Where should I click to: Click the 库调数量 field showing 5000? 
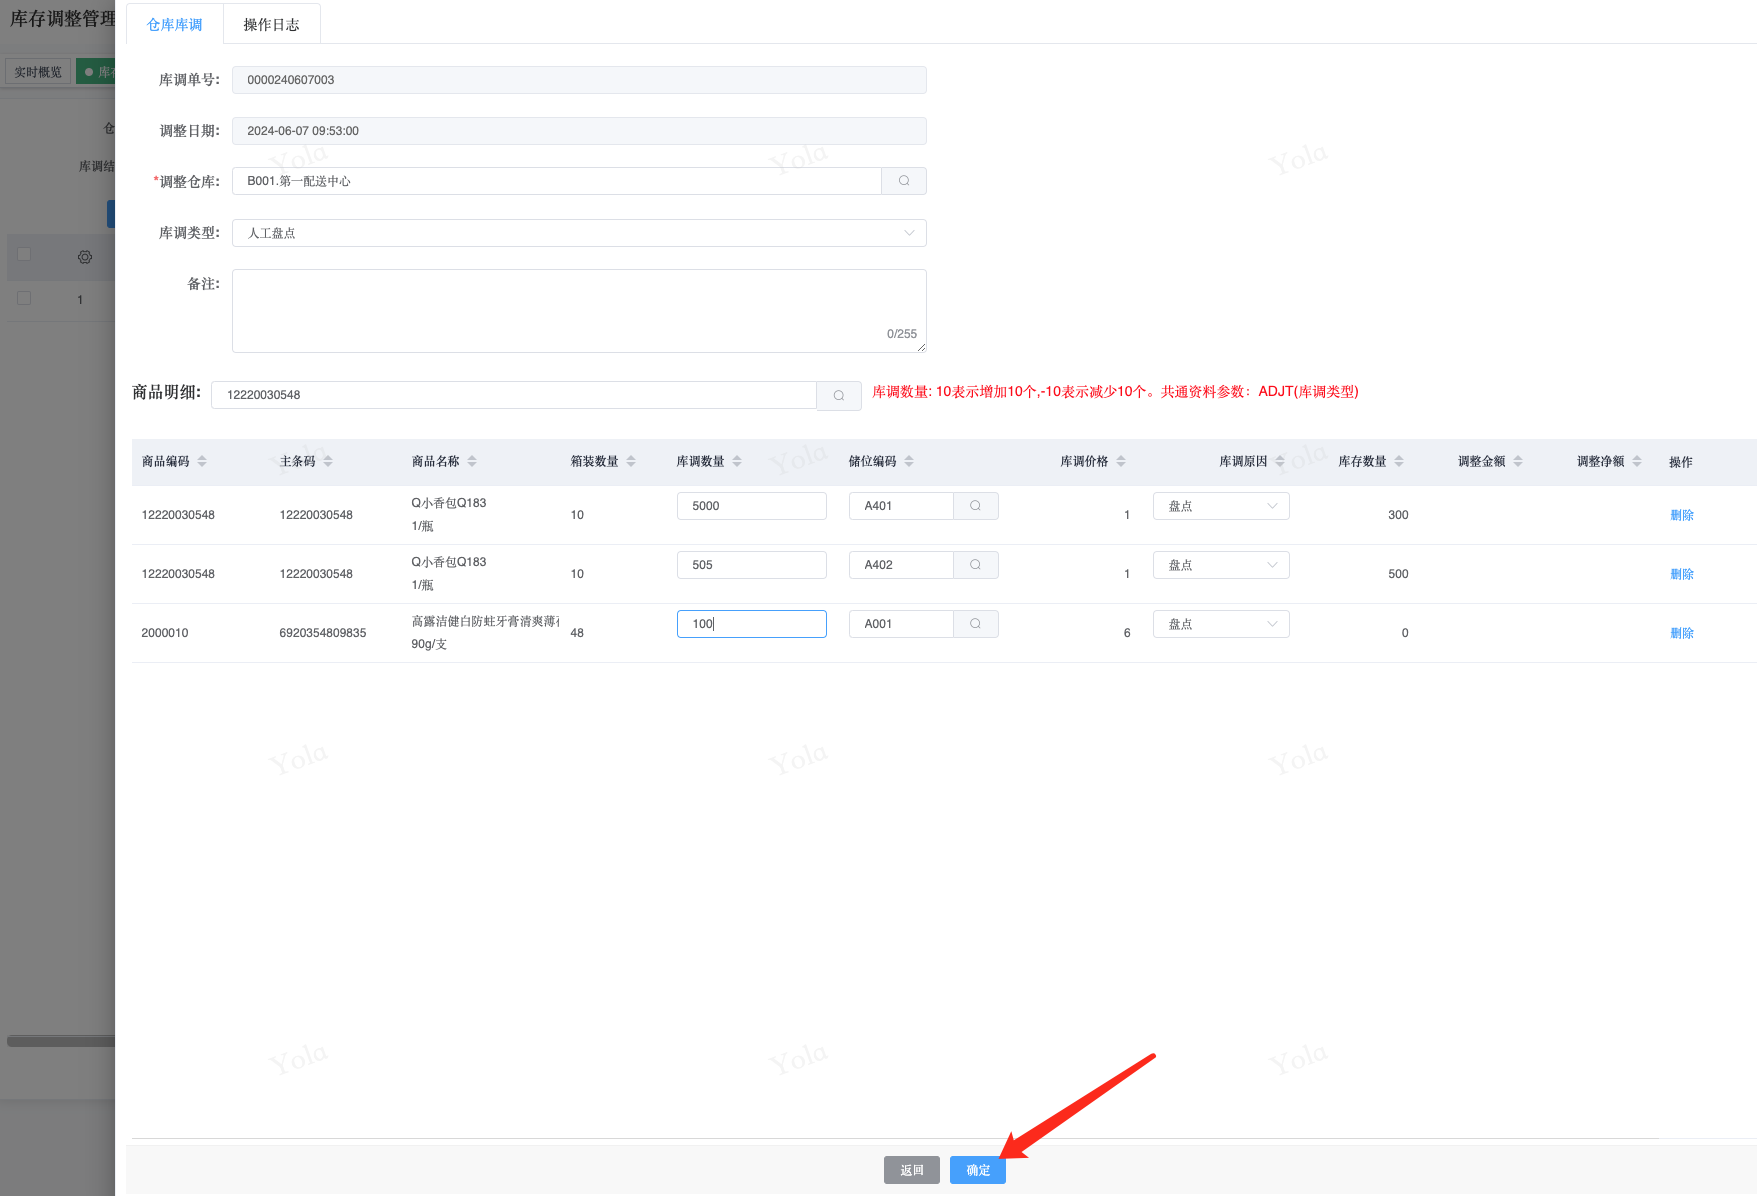(752, 506)
